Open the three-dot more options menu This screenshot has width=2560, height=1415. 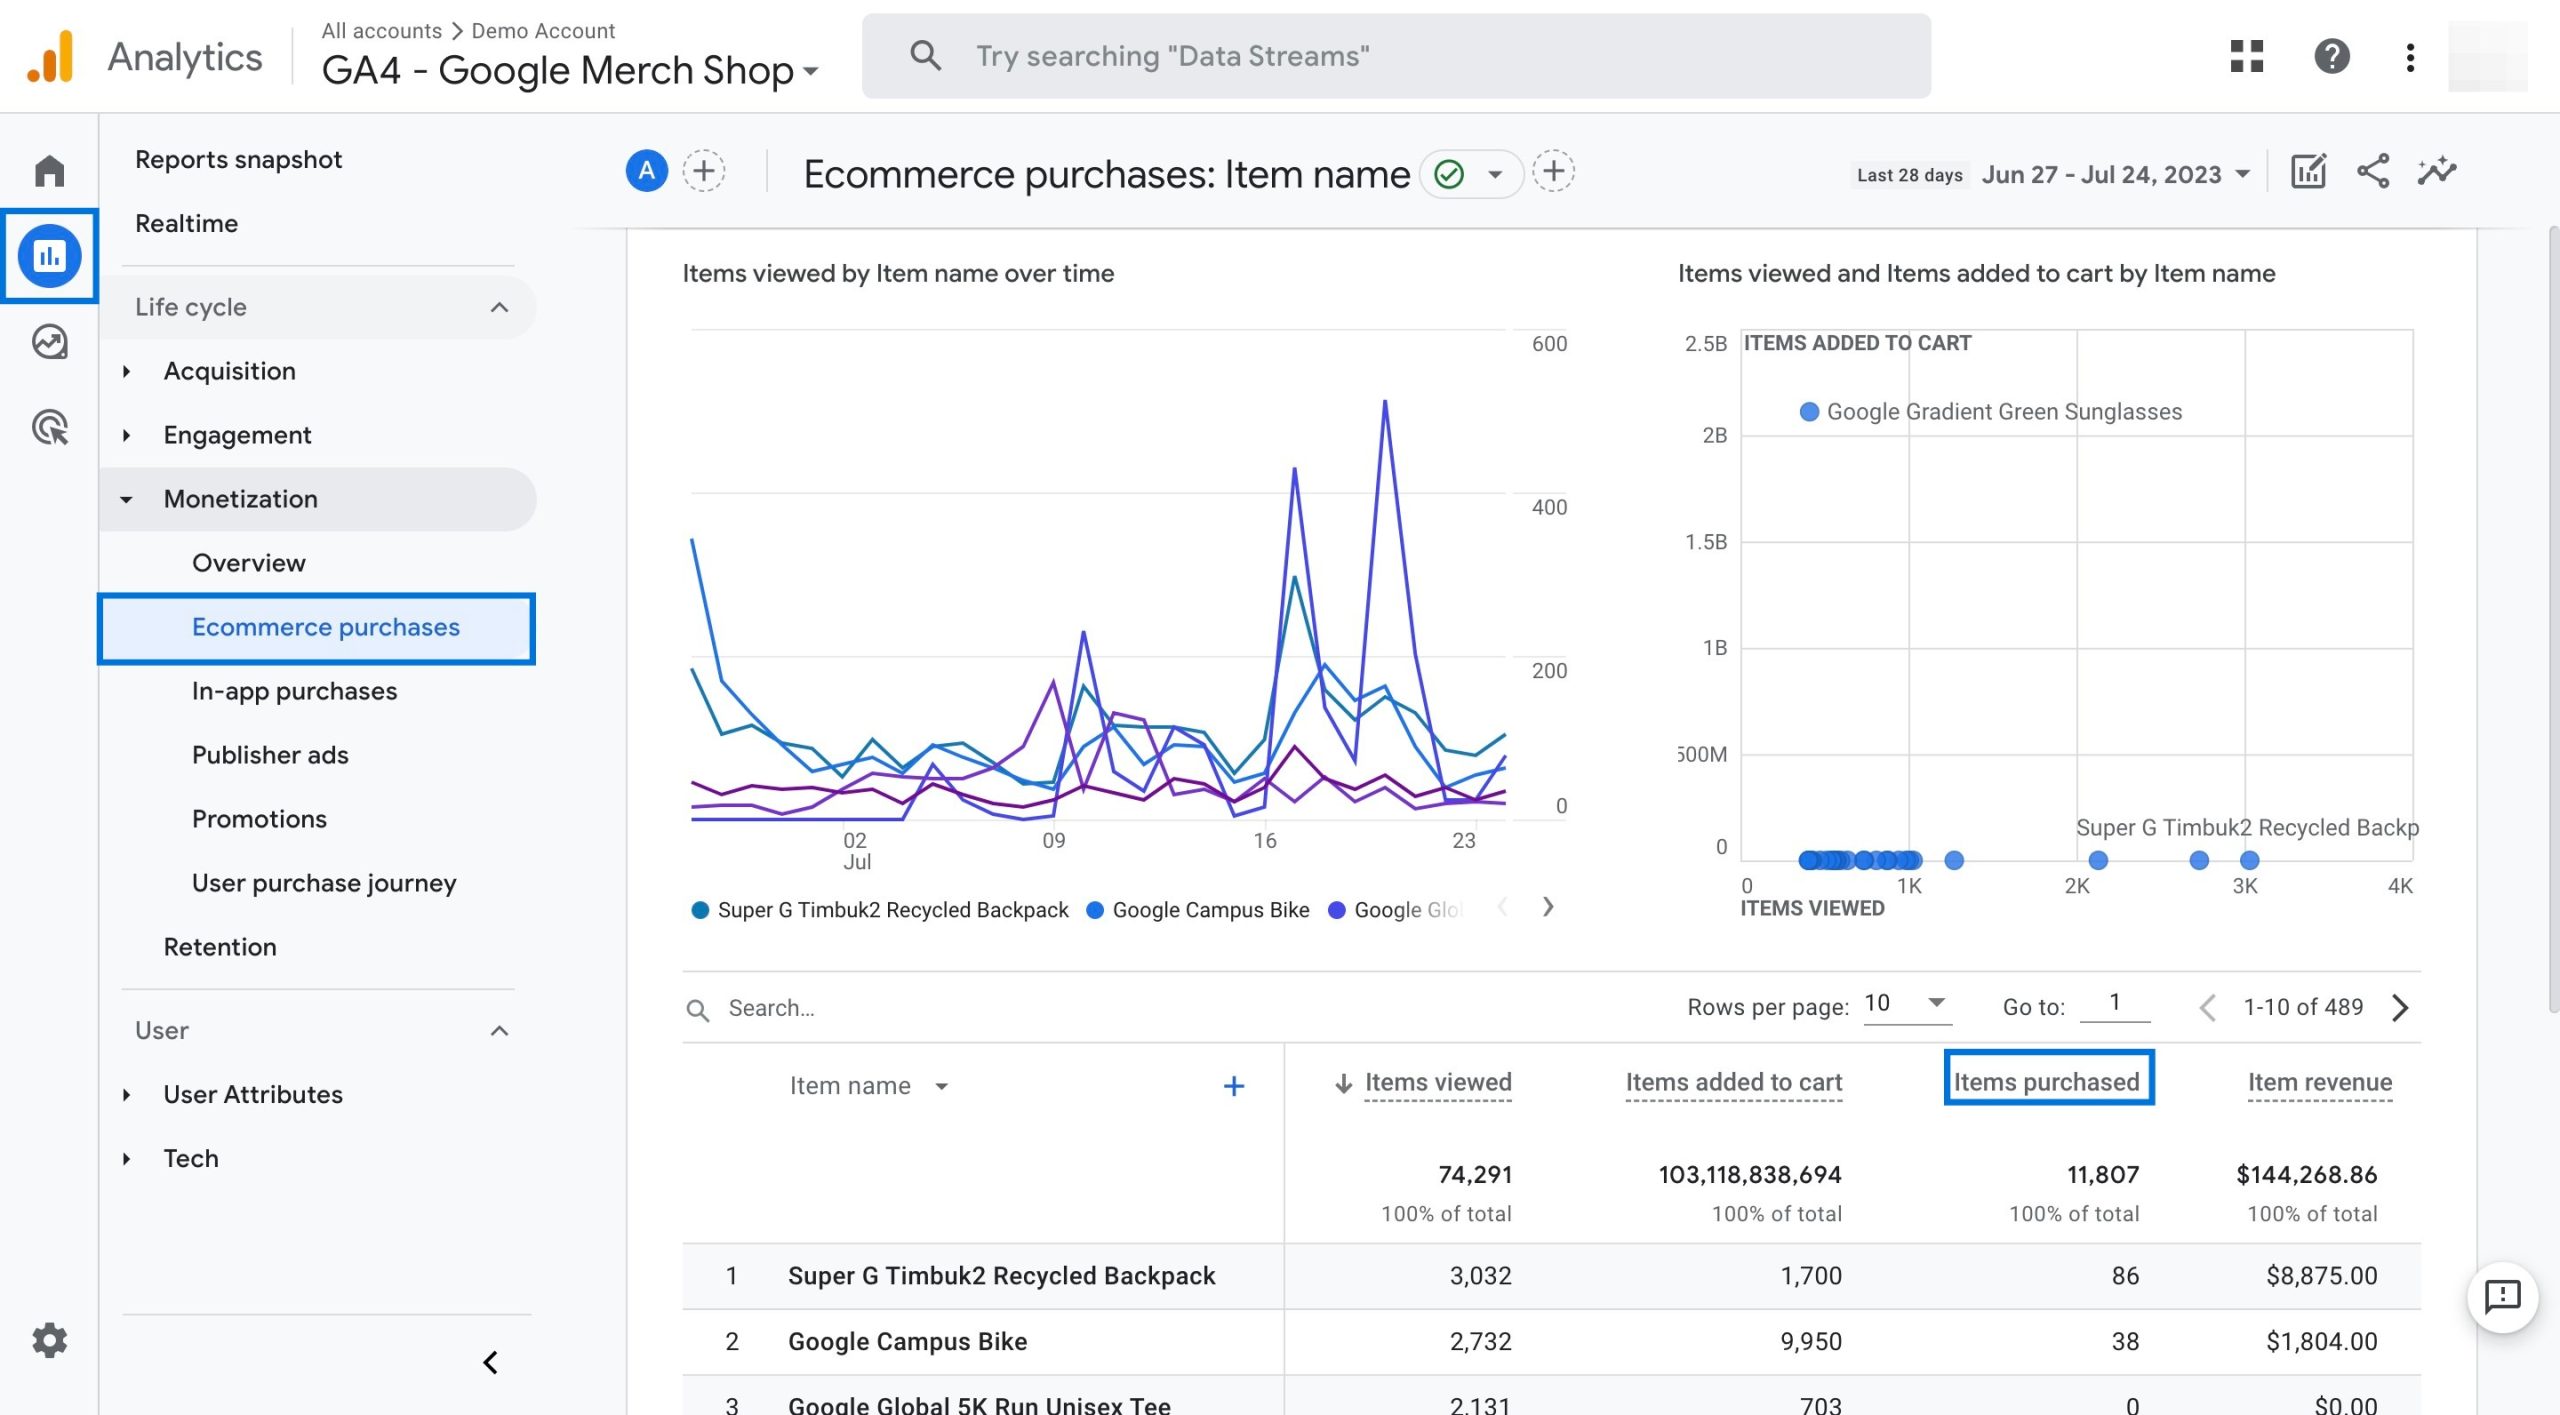[2410, 57]
